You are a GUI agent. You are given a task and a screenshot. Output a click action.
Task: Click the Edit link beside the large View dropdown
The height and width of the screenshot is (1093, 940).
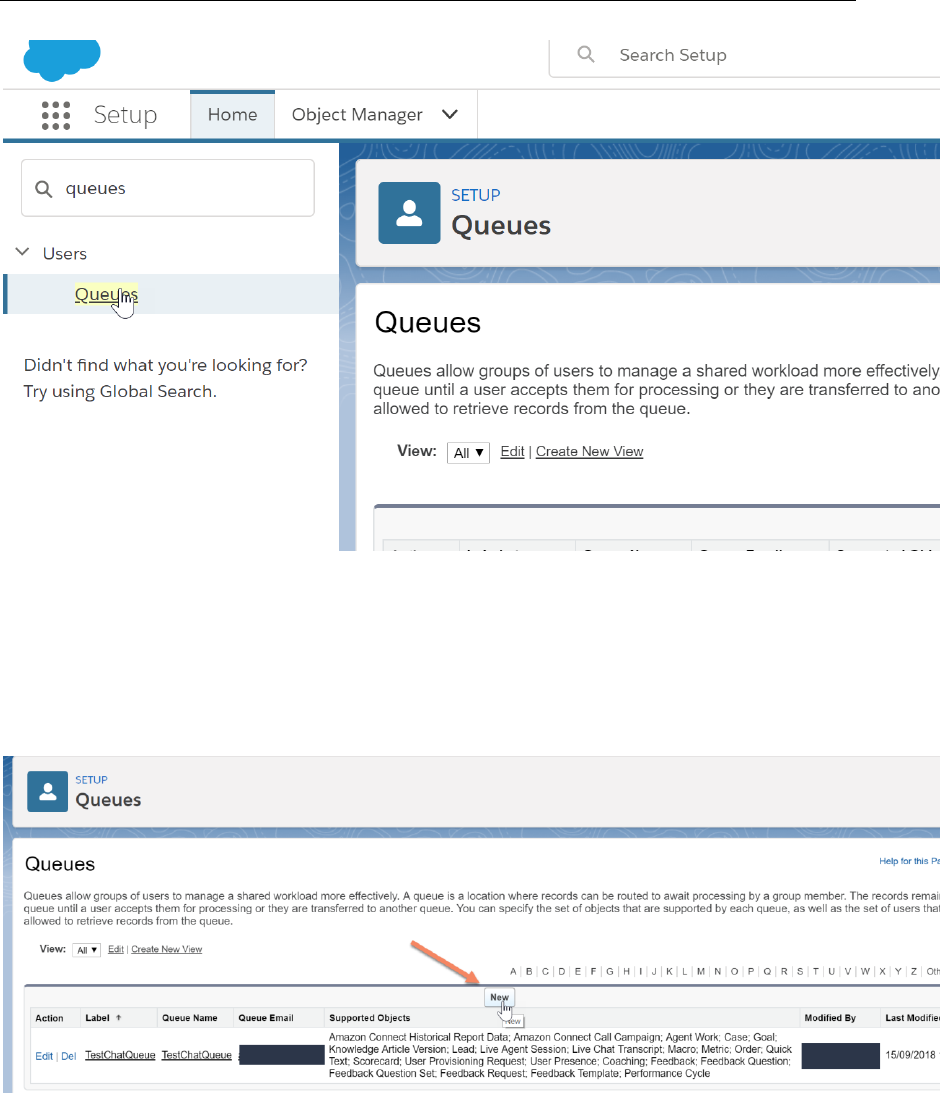point(512,452)
